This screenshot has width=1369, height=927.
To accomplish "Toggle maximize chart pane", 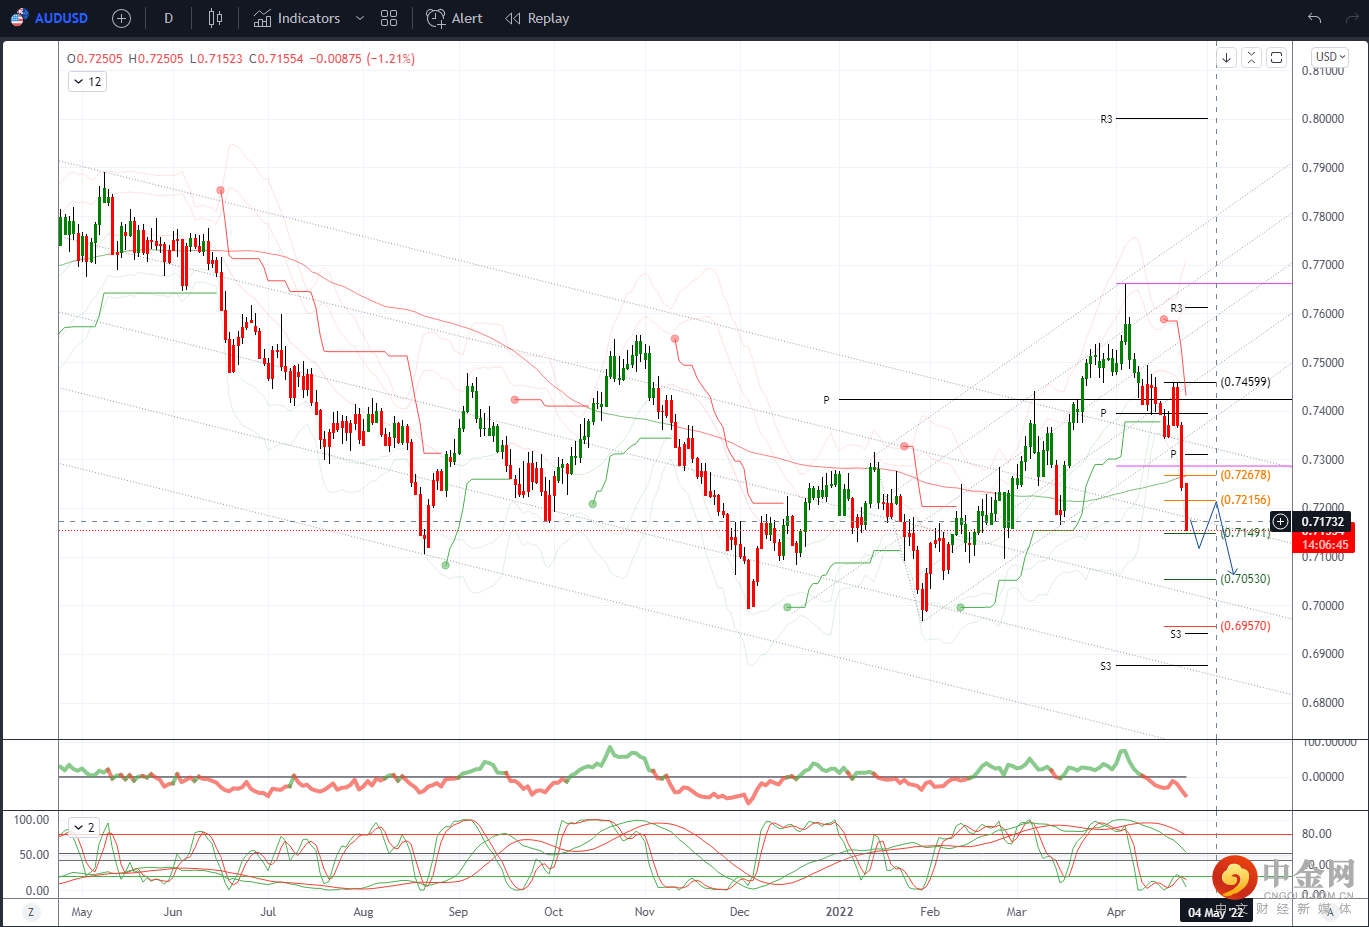I will [1276, 58].
